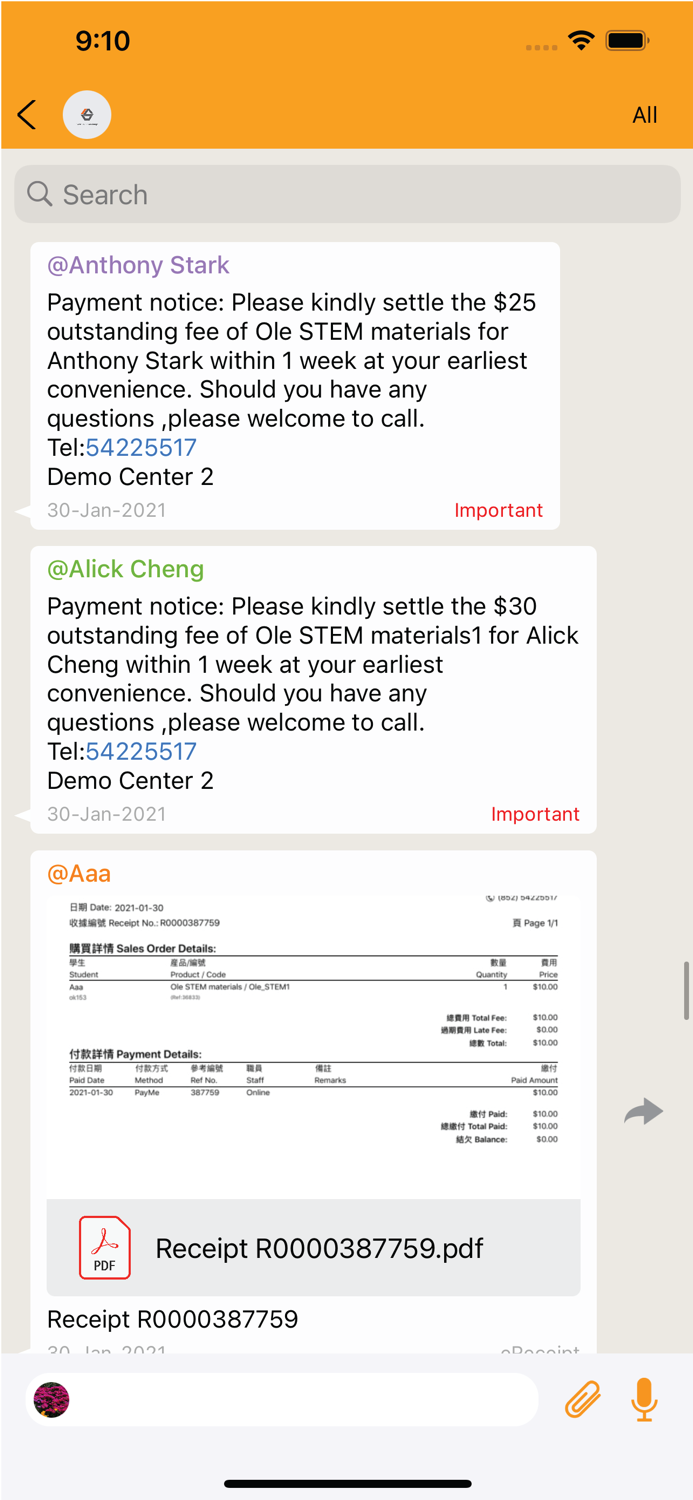Tap the @Anthony Stark mention
Viewport: 693px width, 1500px height.
pos(137,265)
